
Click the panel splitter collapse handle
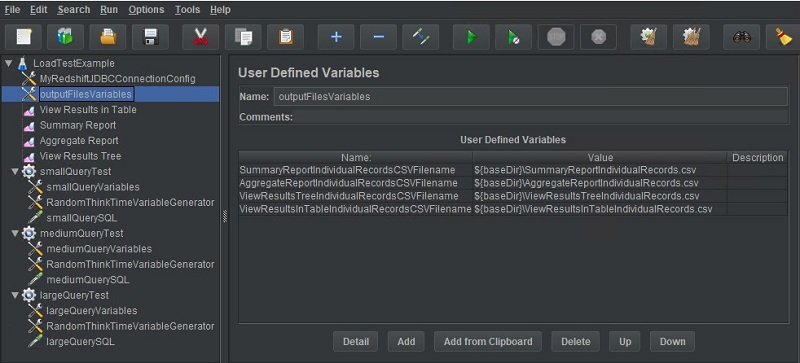(224, 216)
